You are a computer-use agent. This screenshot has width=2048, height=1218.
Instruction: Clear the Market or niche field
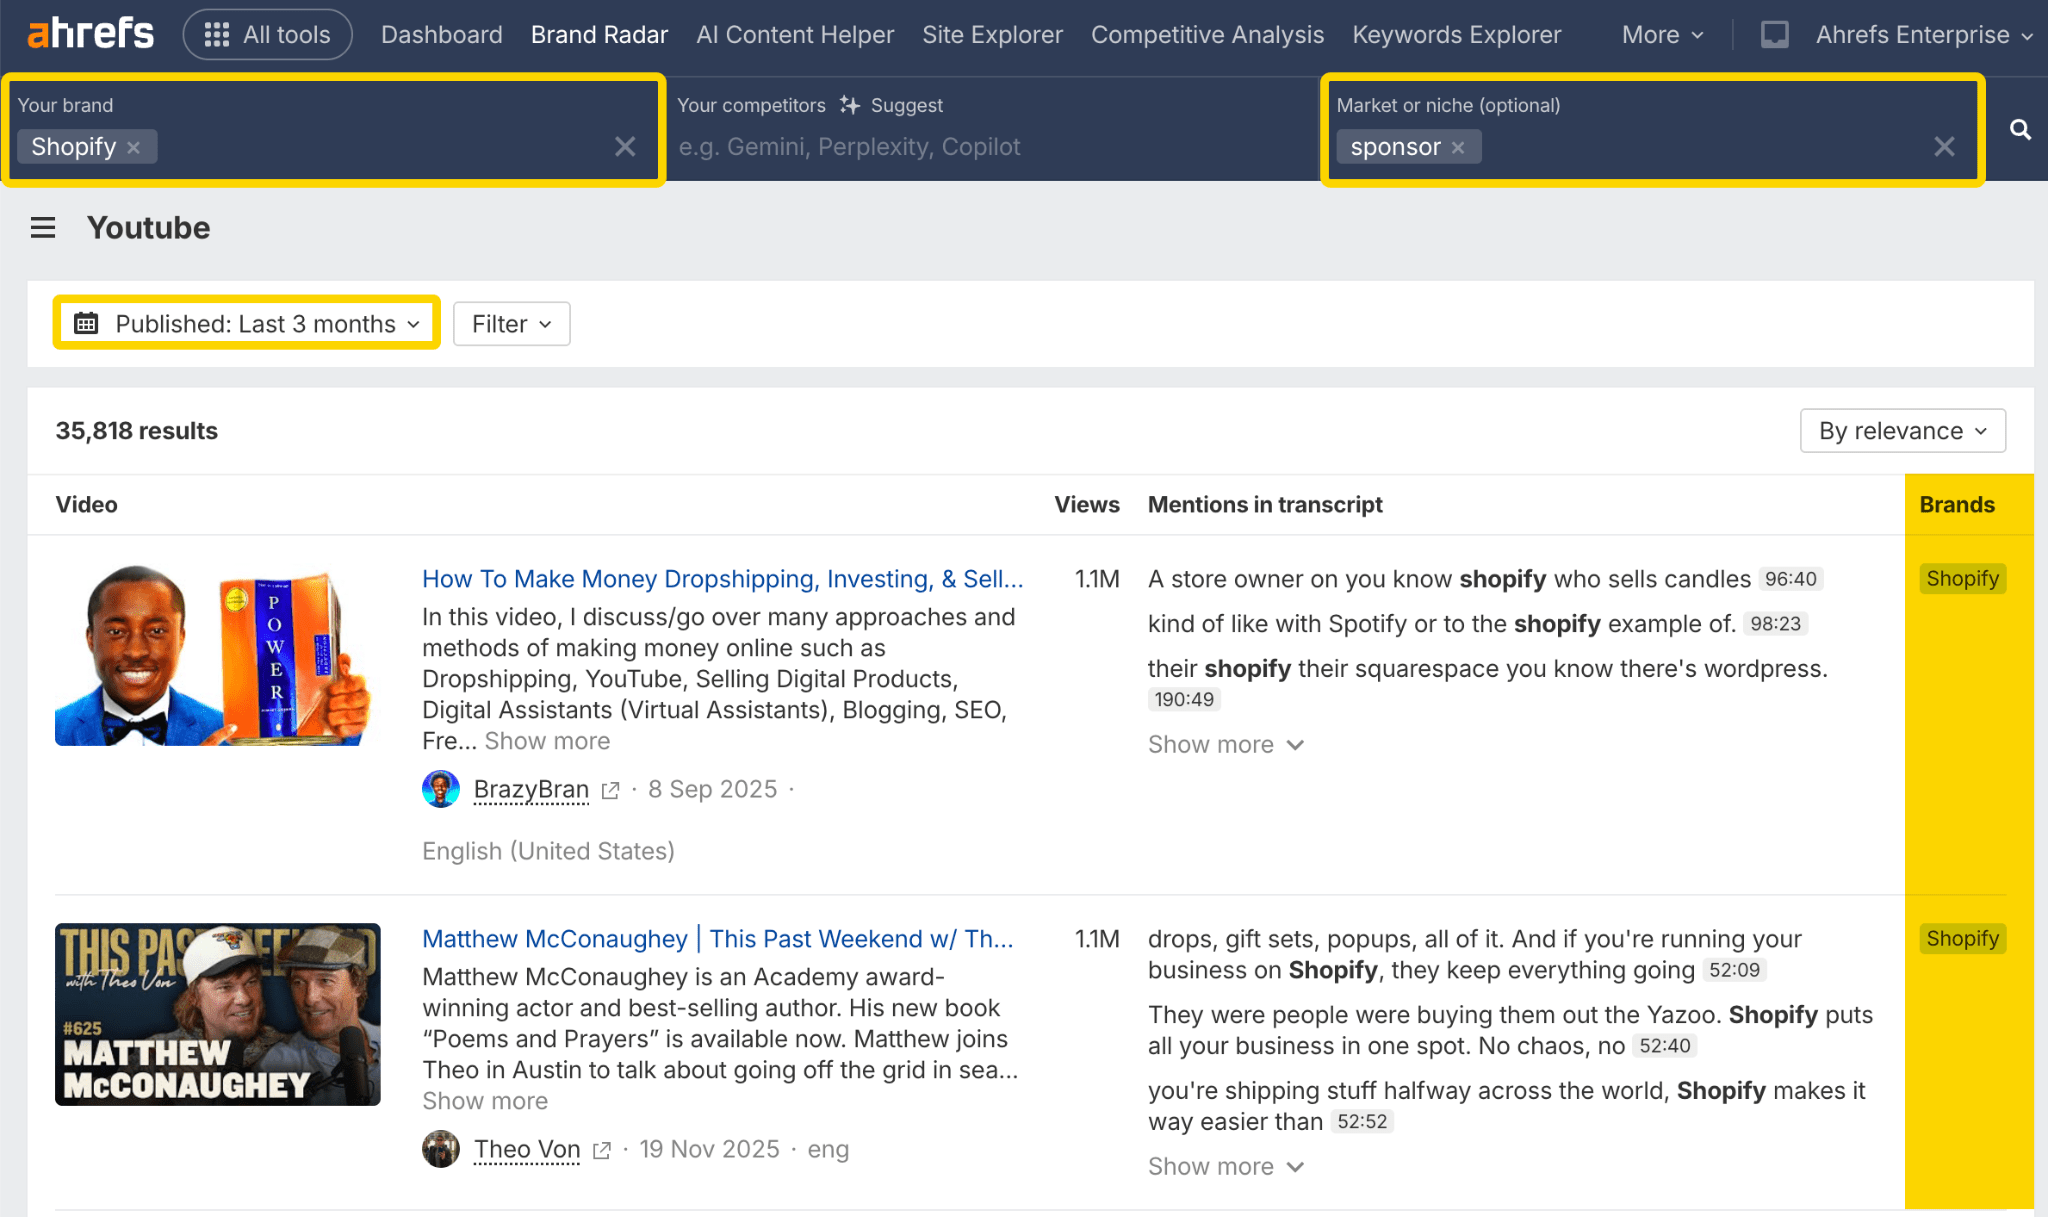point(1944,147)
